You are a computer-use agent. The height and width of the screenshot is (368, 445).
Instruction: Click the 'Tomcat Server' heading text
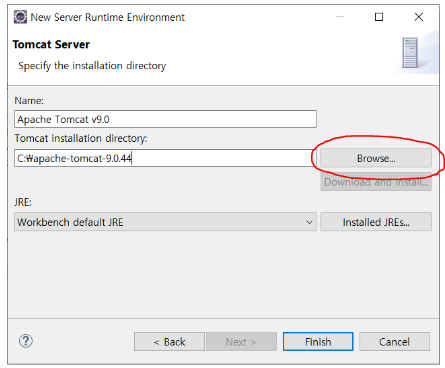click(51, 44)
